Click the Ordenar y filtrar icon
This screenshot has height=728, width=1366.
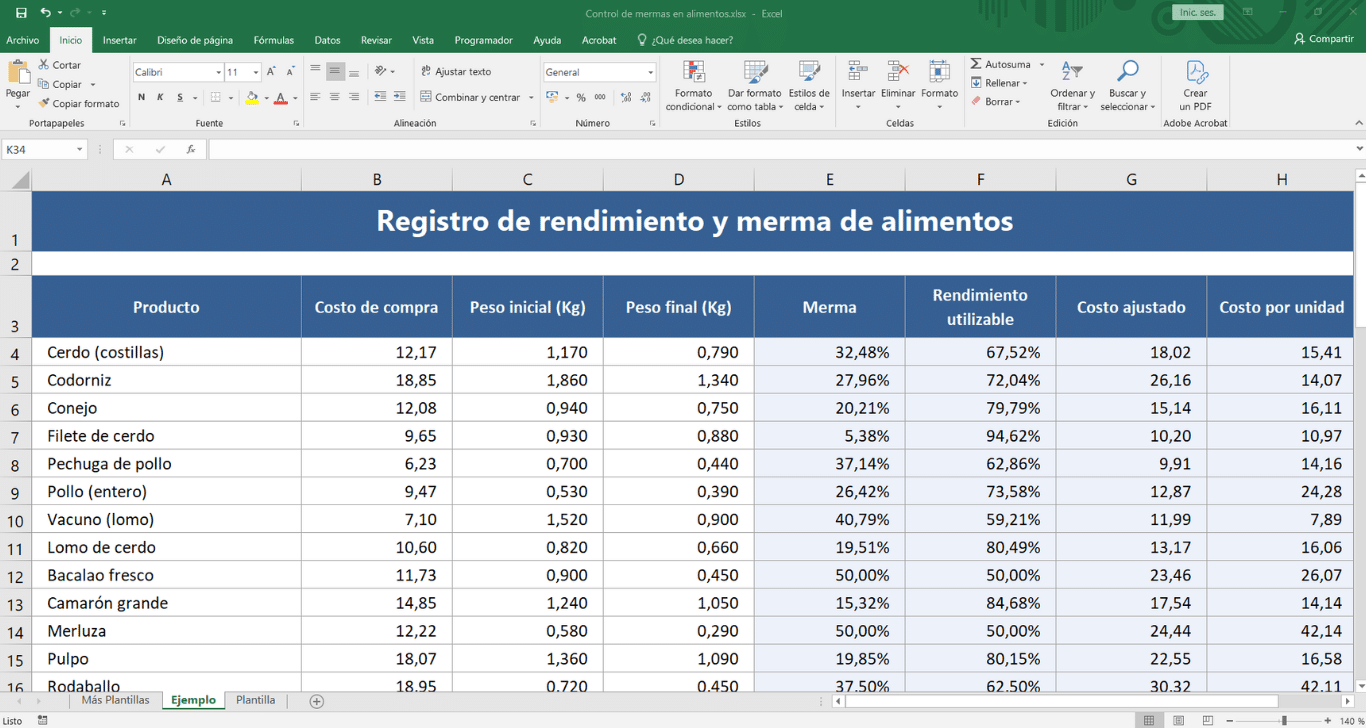pyautogui.click(x=1072, y=72)
